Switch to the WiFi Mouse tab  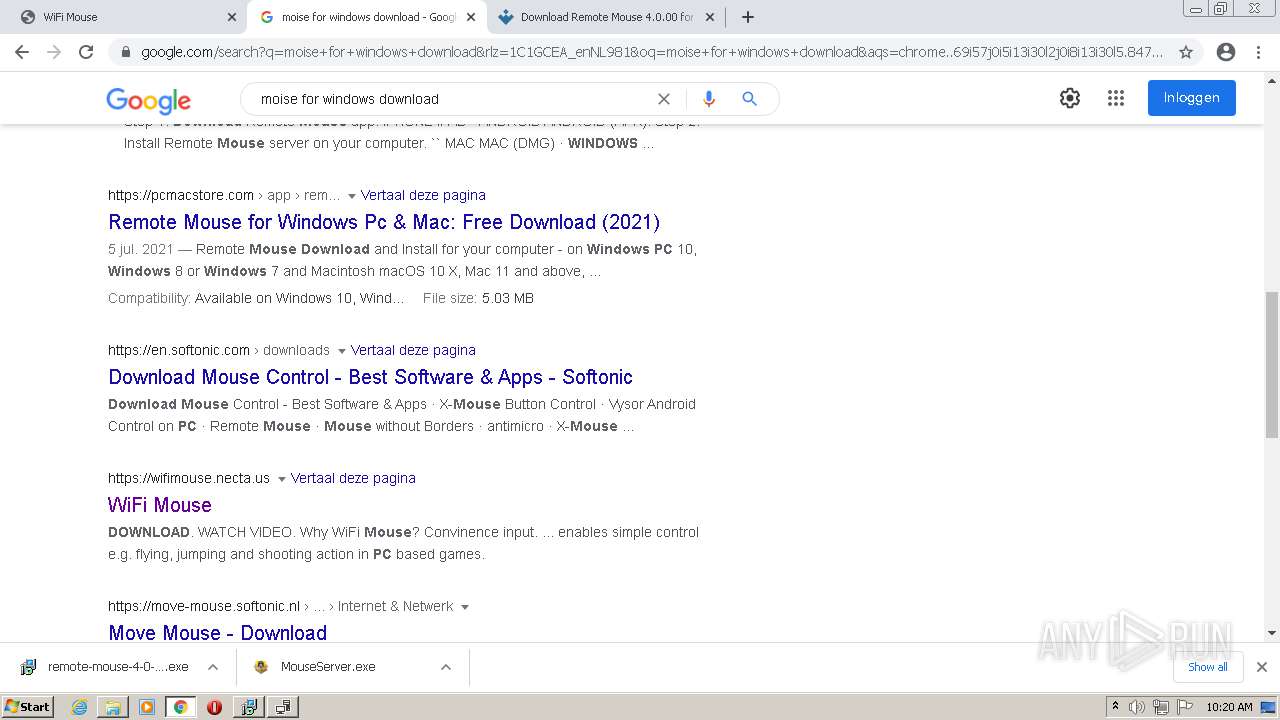click(x=124, y=17)
